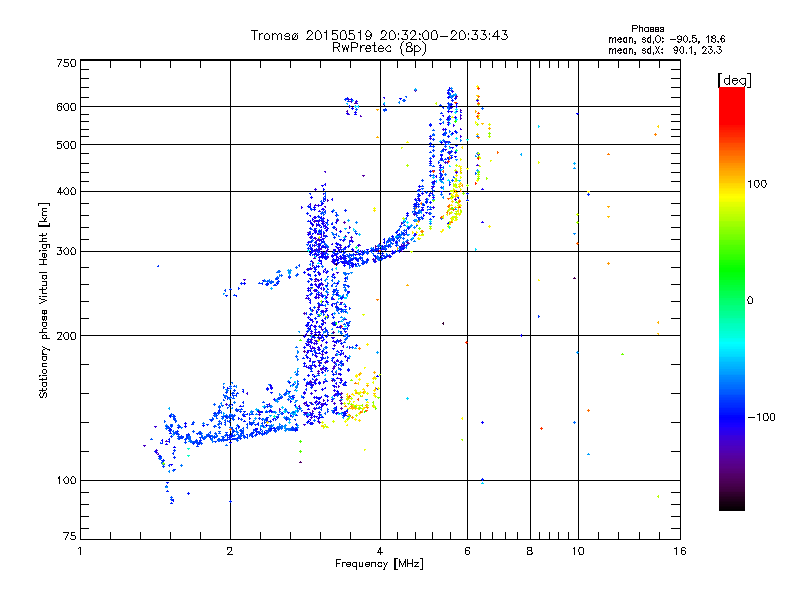Viewport: 800px width, 600px height.
Task: Click the 'mean, sd,X: 90.1, 23.3' statistic
Action: point(665,50)
